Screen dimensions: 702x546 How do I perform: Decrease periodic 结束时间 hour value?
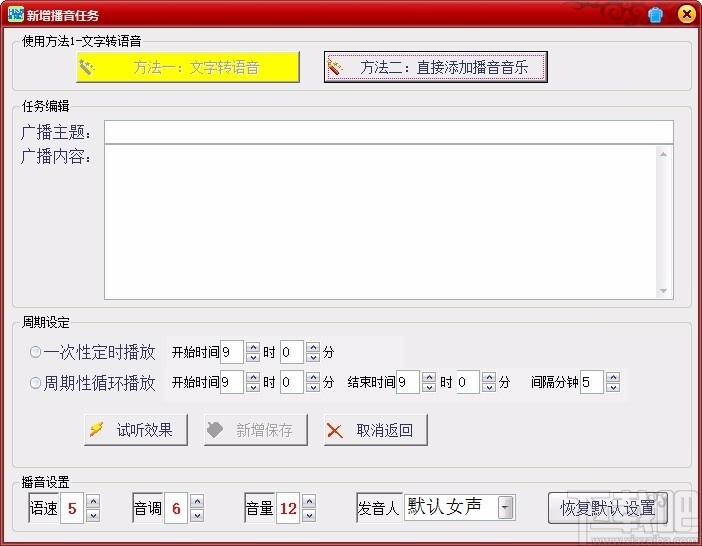[429, 387]
